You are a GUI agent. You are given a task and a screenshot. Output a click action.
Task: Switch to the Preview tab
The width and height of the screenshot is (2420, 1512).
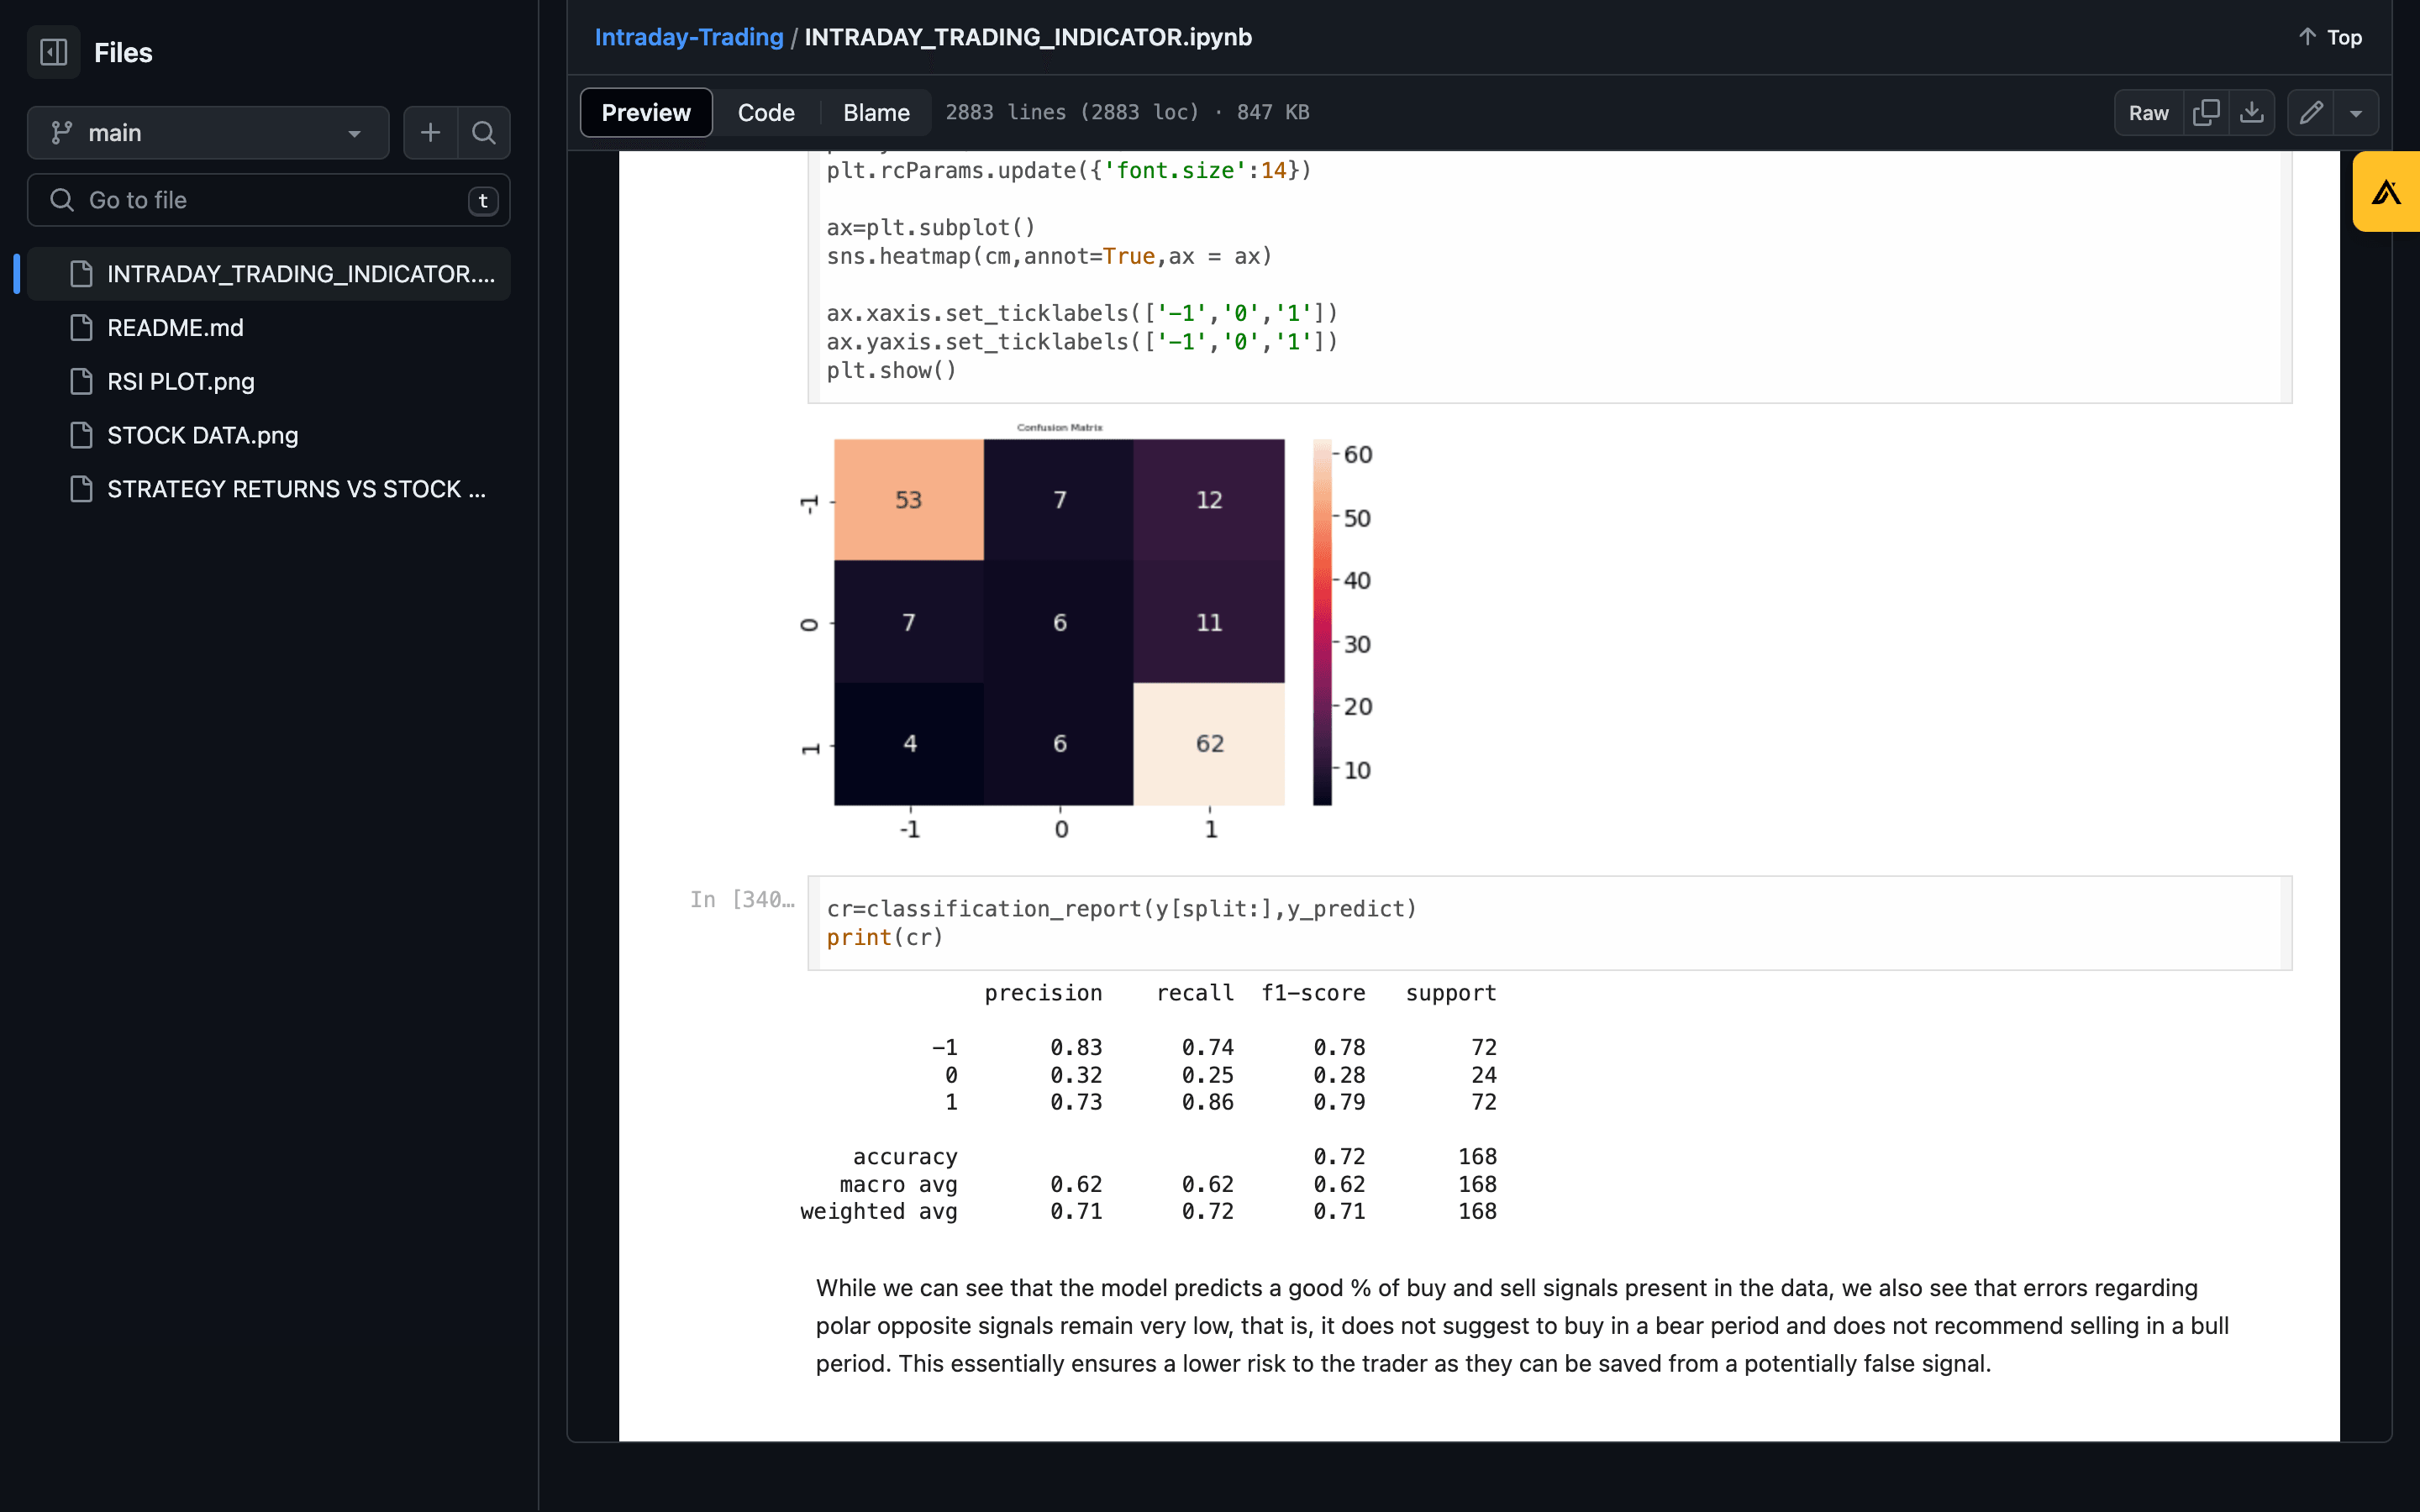click(646, 112)
